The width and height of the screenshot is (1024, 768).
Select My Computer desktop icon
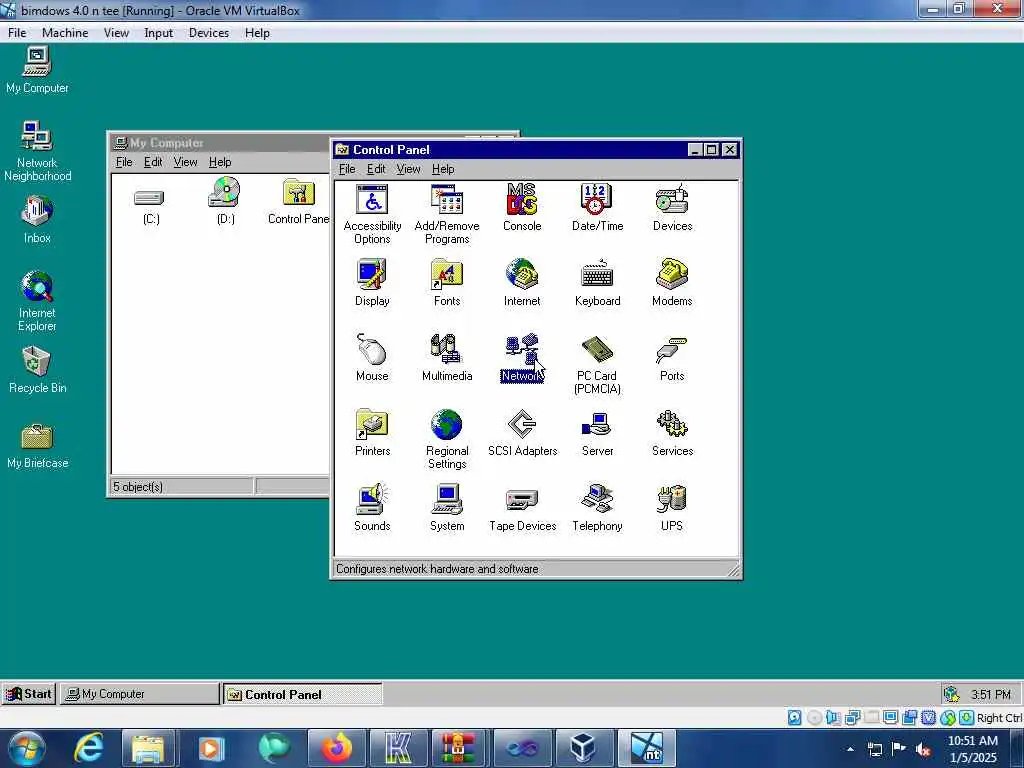point(37,71)
